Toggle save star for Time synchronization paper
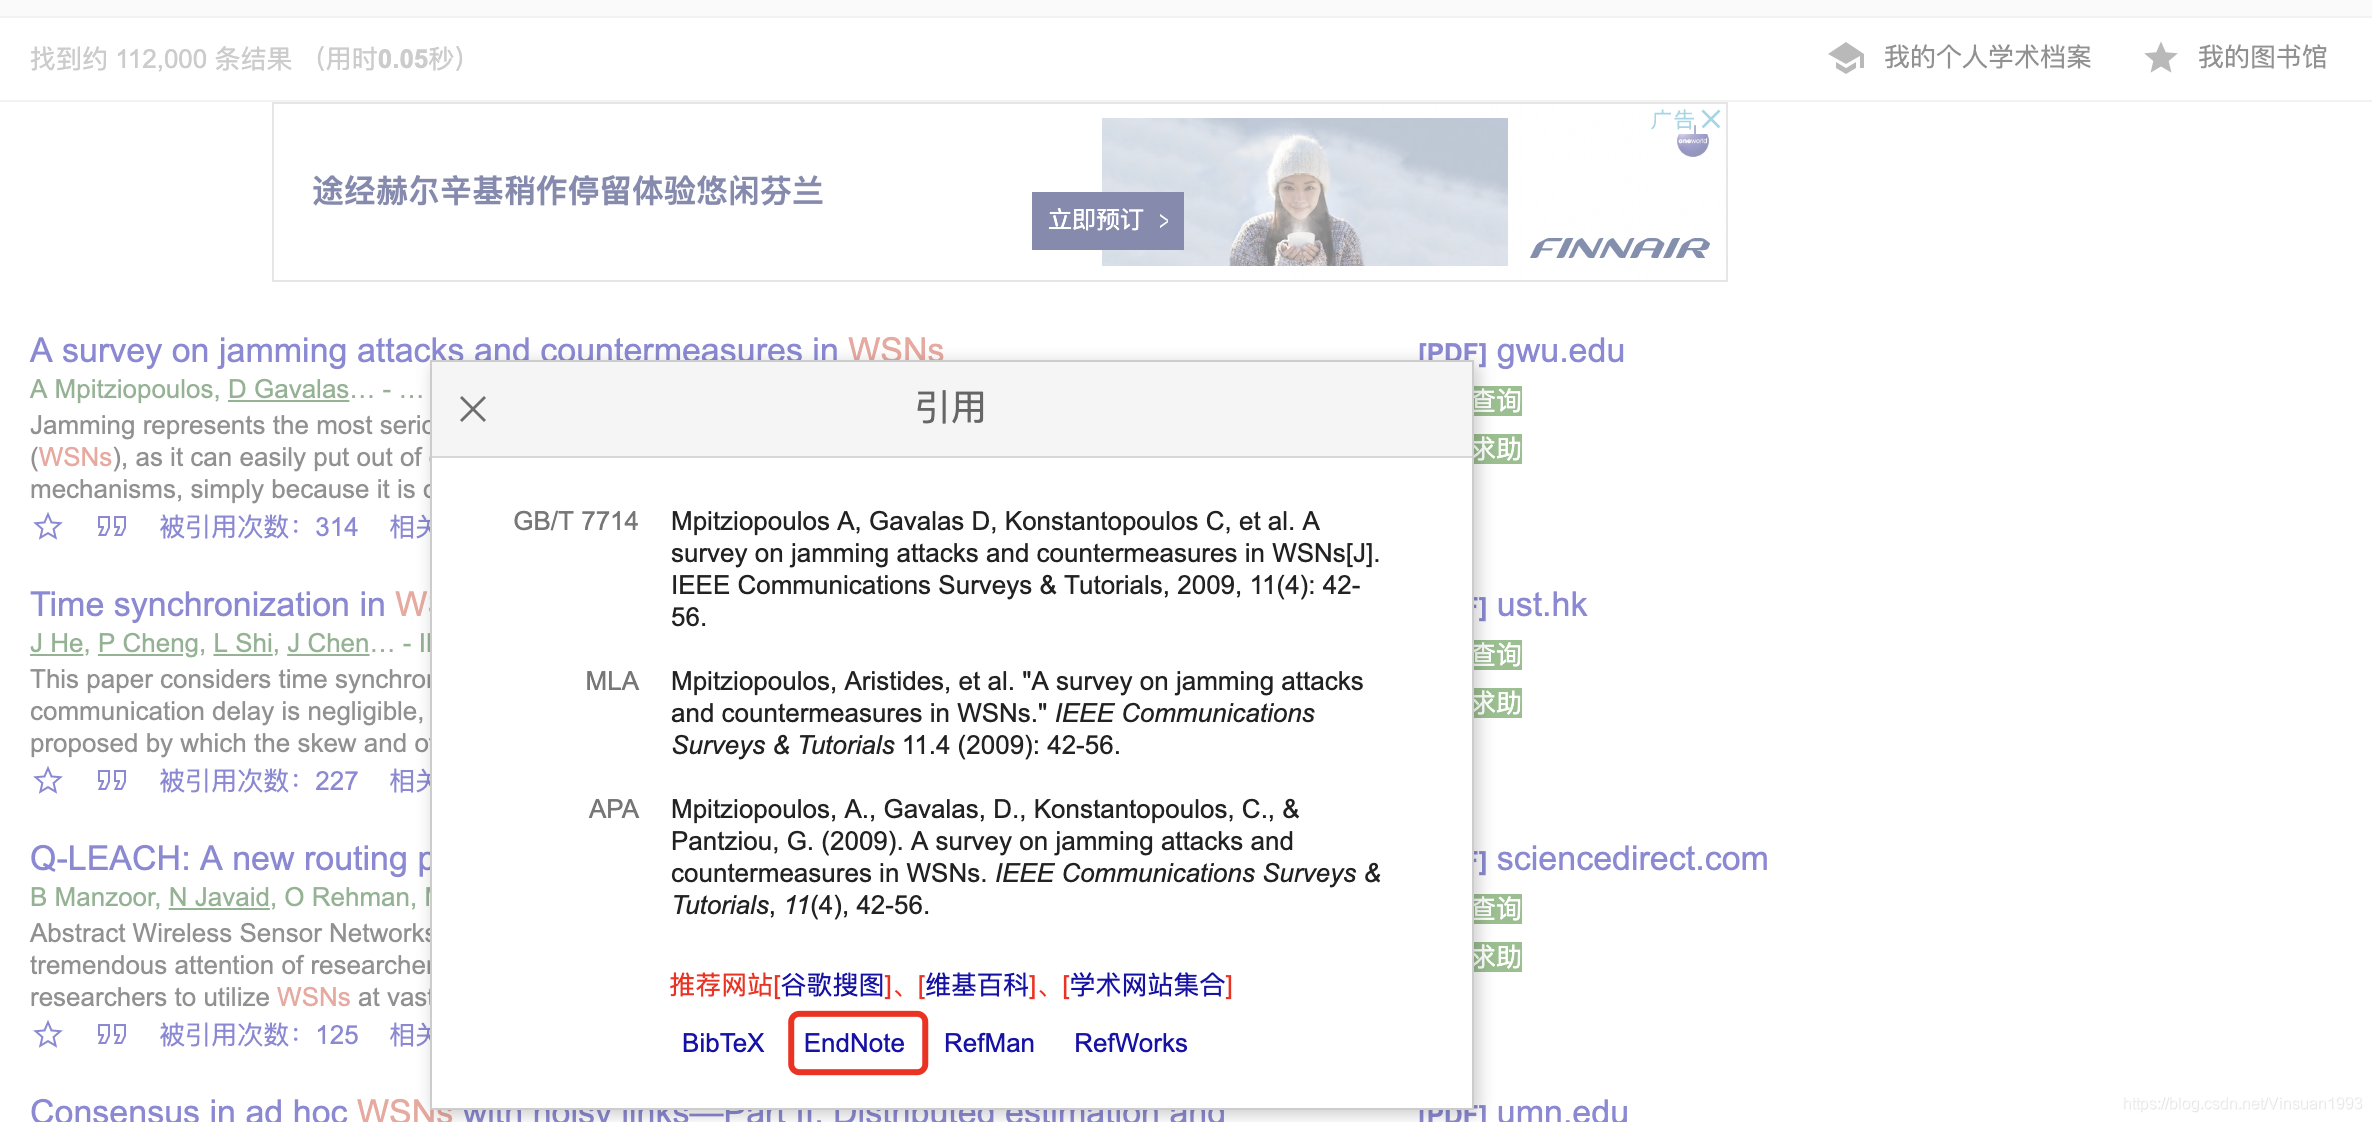Screen dimensions: 2372x1122 point(46,781)
